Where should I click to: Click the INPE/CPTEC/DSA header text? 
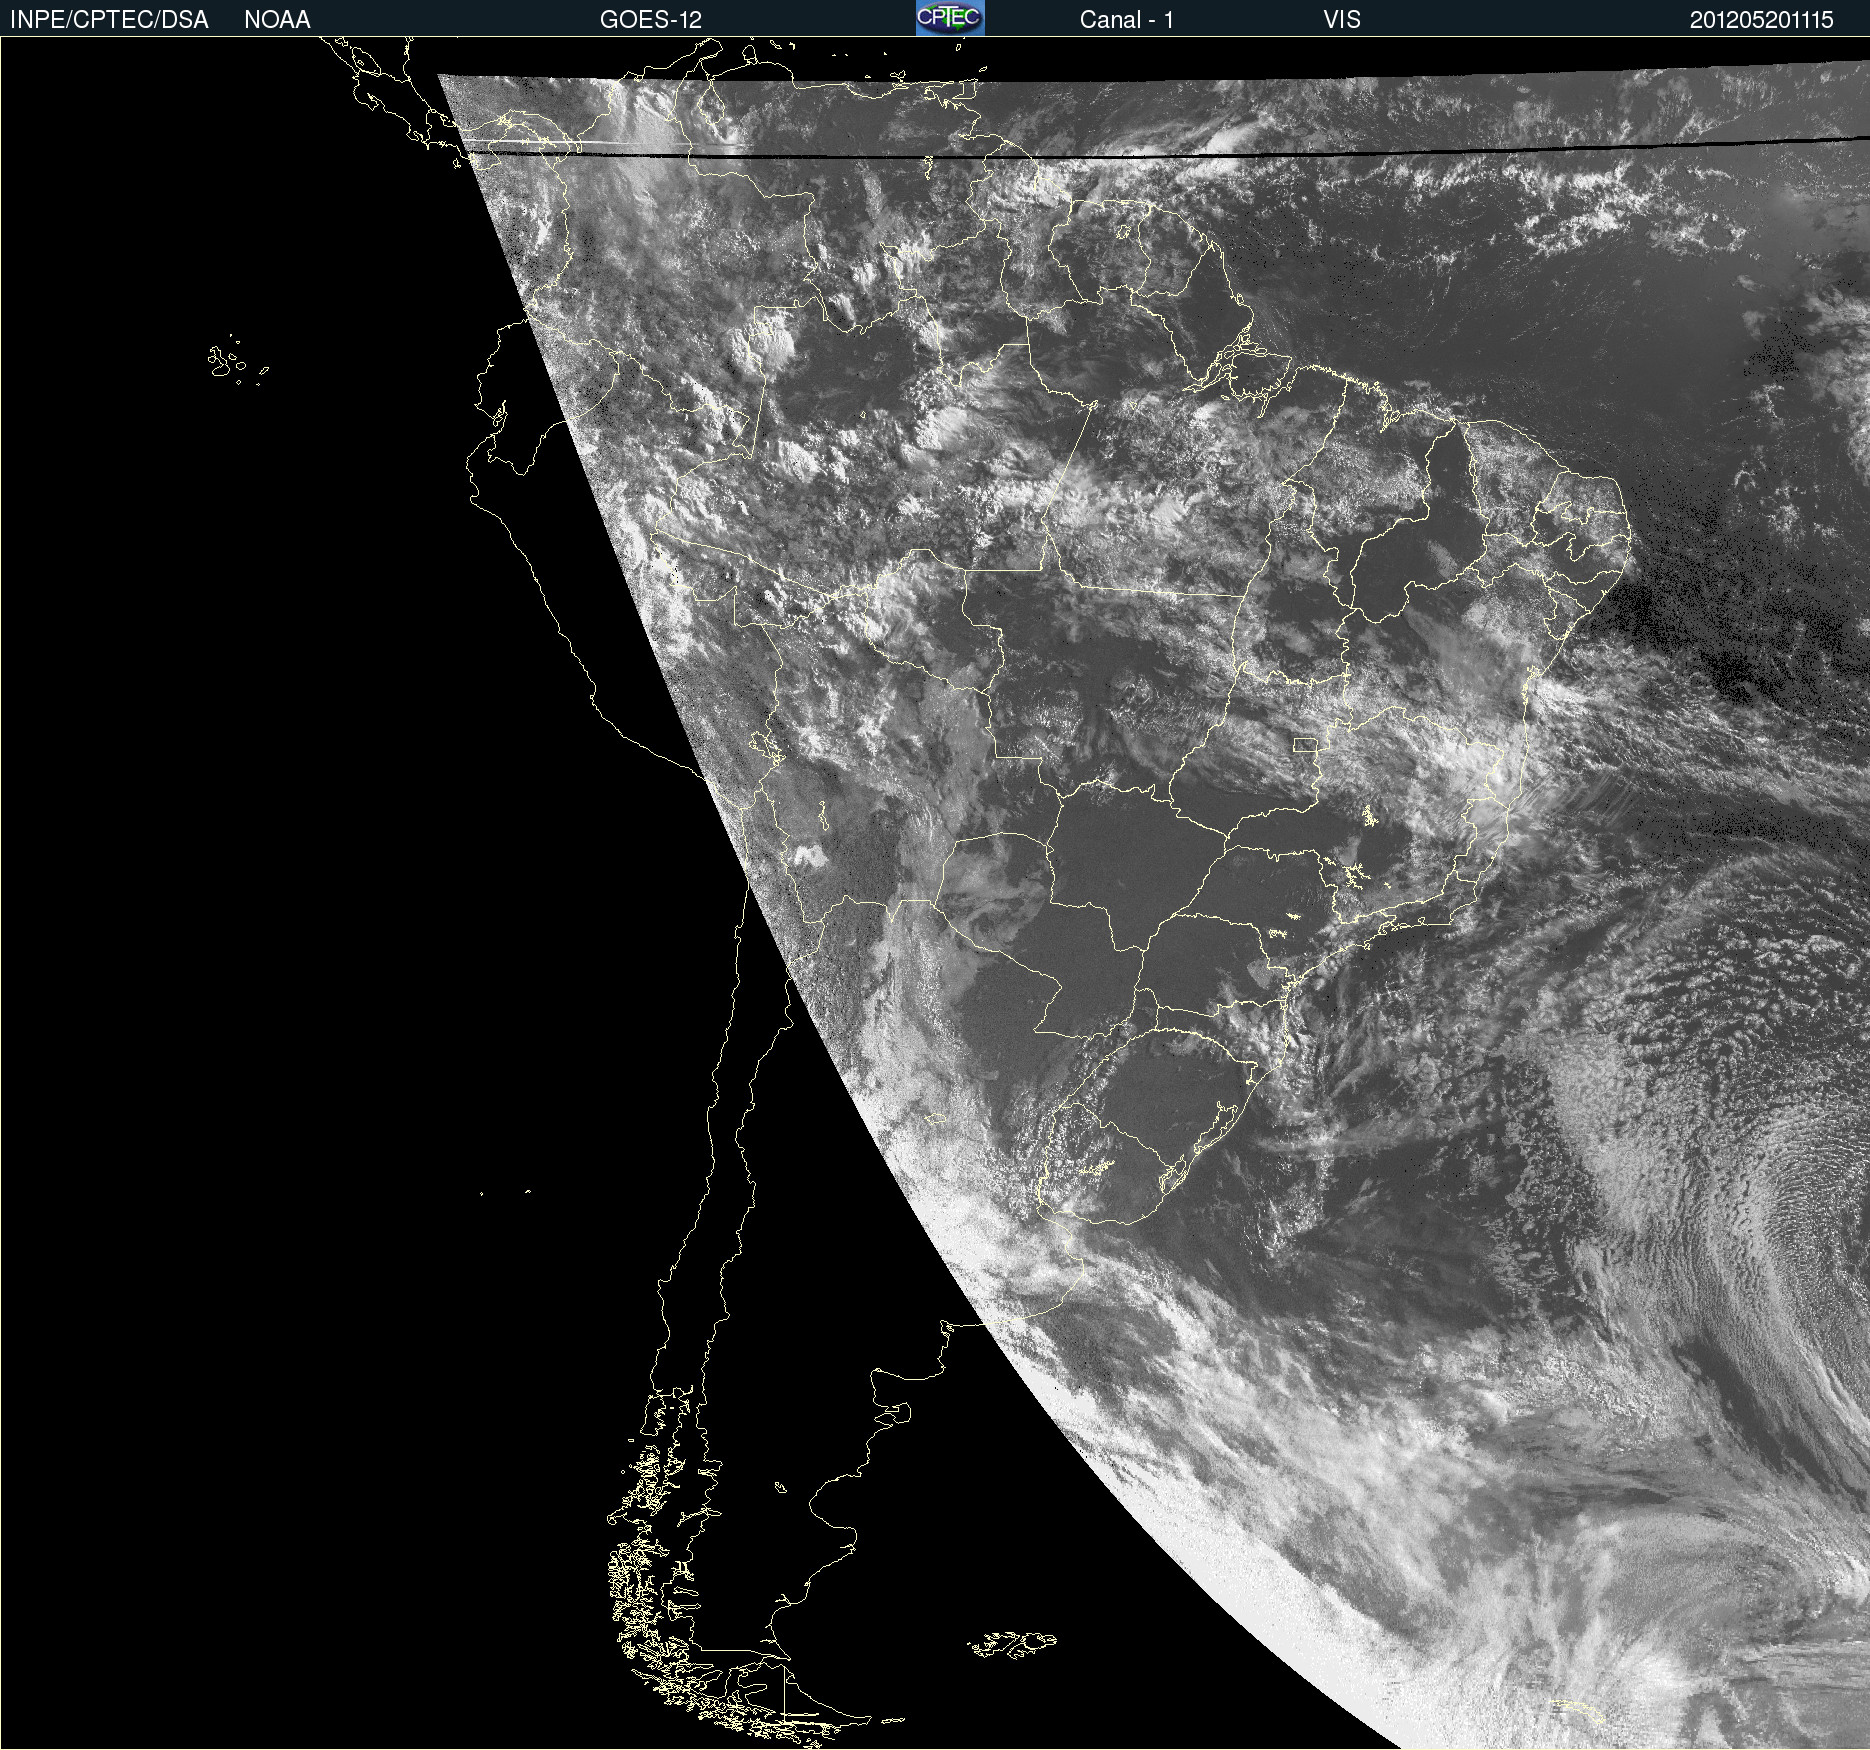coord(109,20)
